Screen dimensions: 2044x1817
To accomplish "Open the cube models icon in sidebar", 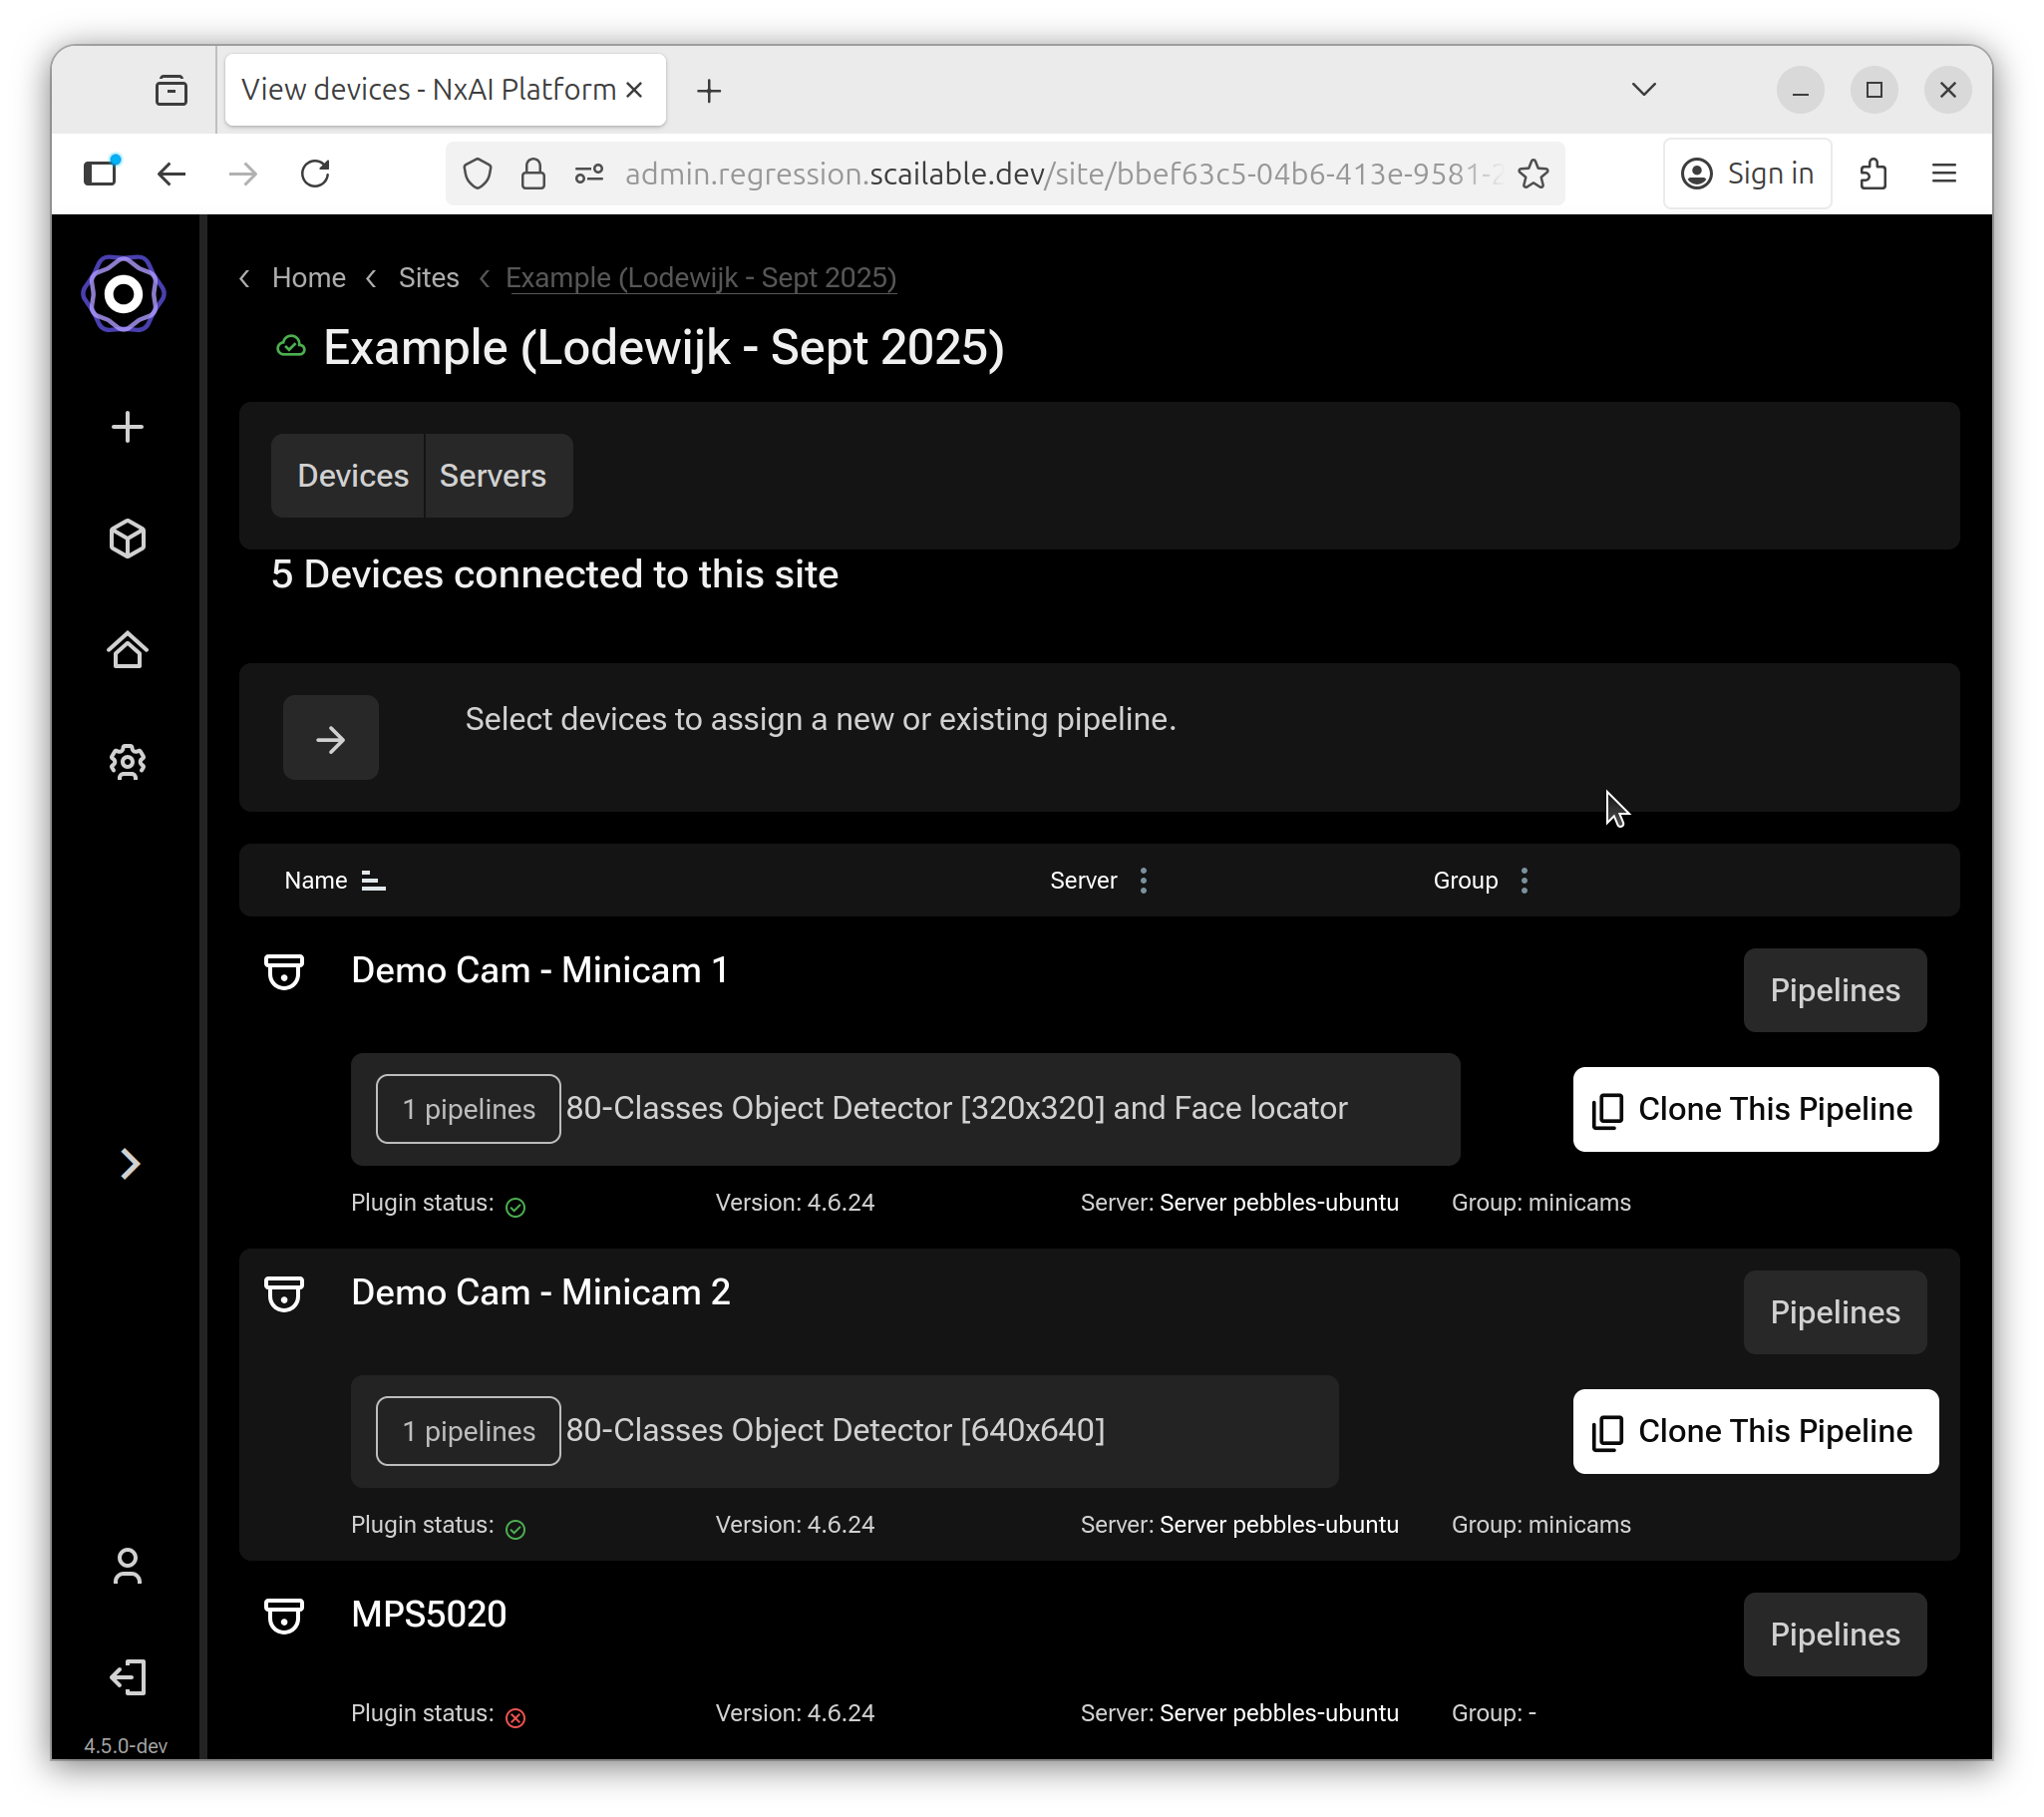I will pos(127,539).
